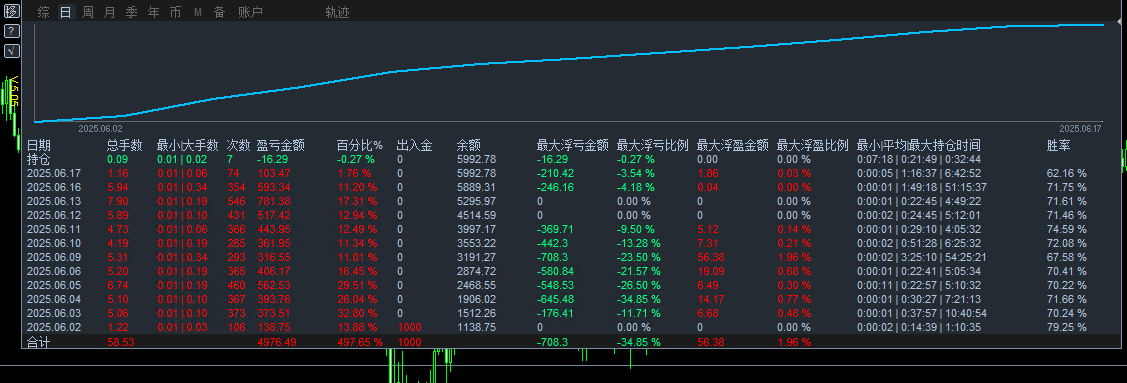The width and height of the screenshot is (1127, 383).
Task: Click trade count 546
Action: point(236,201)
